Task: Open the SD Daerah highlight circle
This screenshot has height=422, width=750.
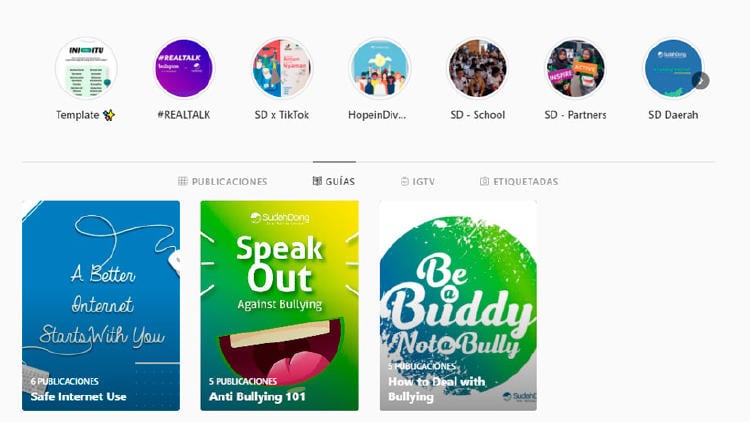Action: pyautogui.click(x=673, y=68)
